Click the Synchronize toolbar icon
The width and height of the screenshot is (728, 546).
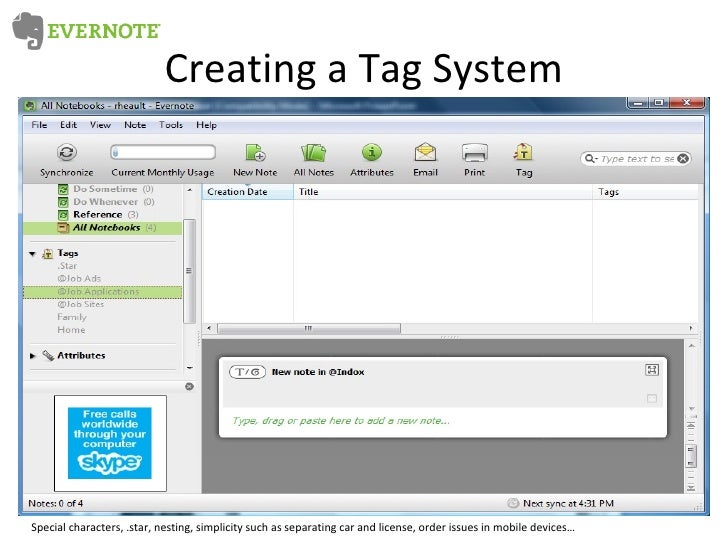click(67, 152)
